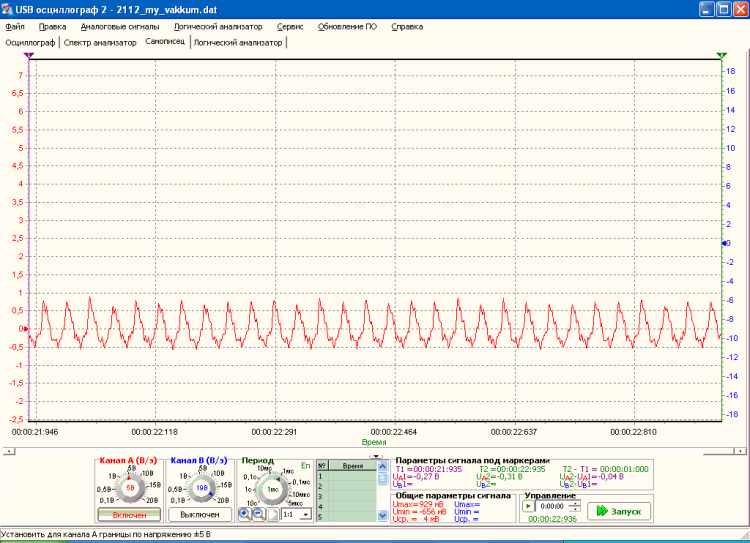The image size is (750, 543).
Task: Click the En language indicator
Action: 305,465
